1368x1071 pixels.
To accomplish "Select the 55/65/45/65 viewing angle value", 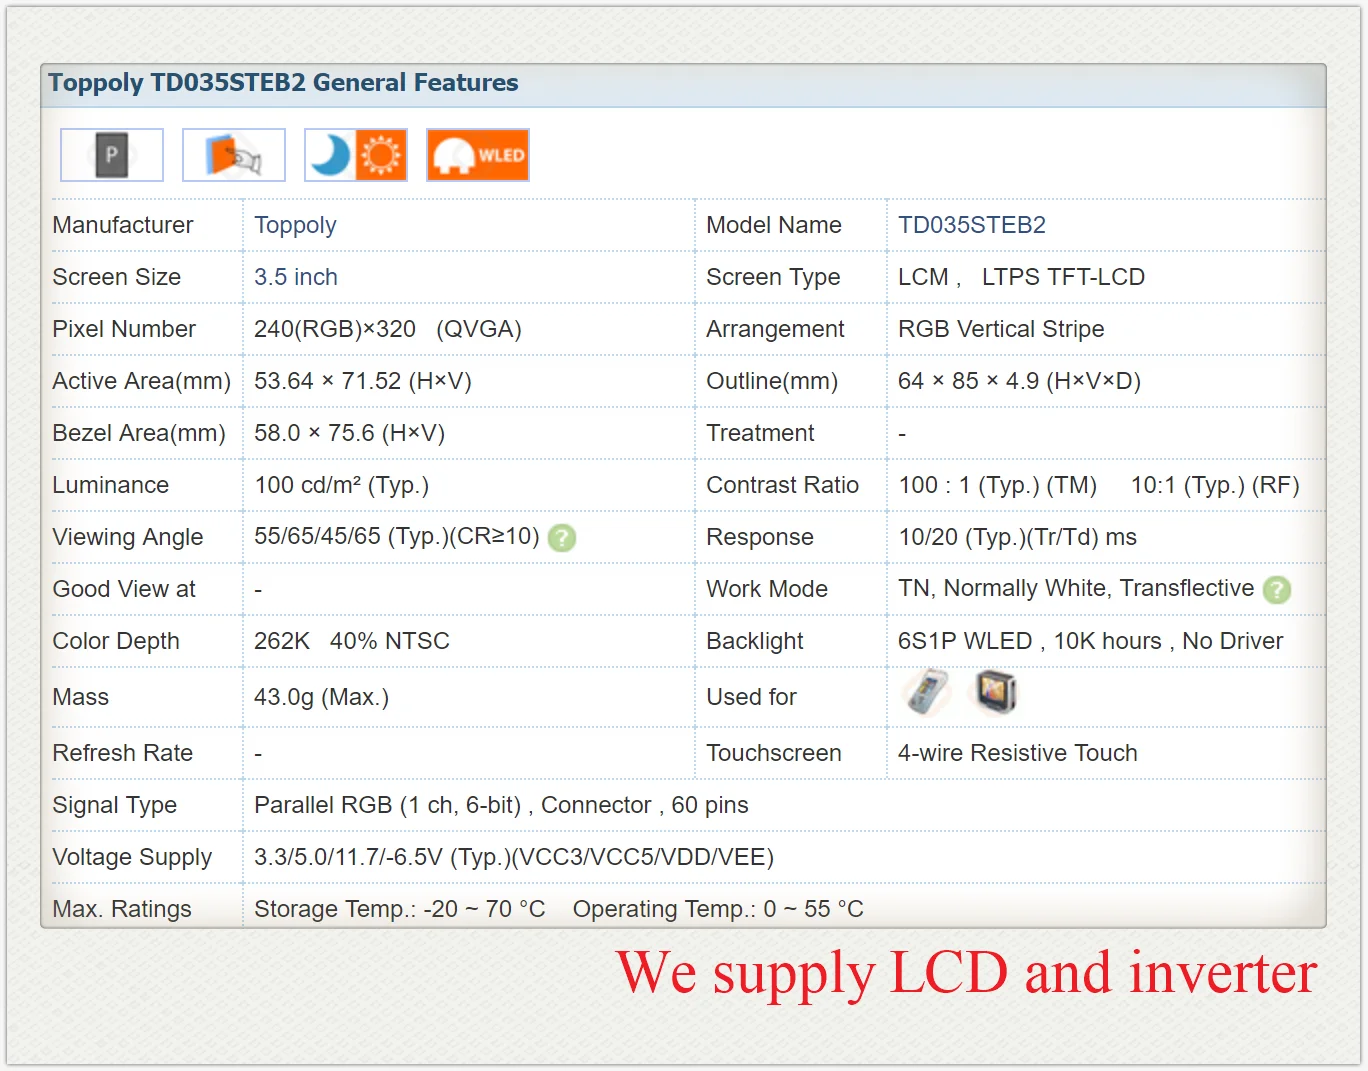I will (397, 536).
